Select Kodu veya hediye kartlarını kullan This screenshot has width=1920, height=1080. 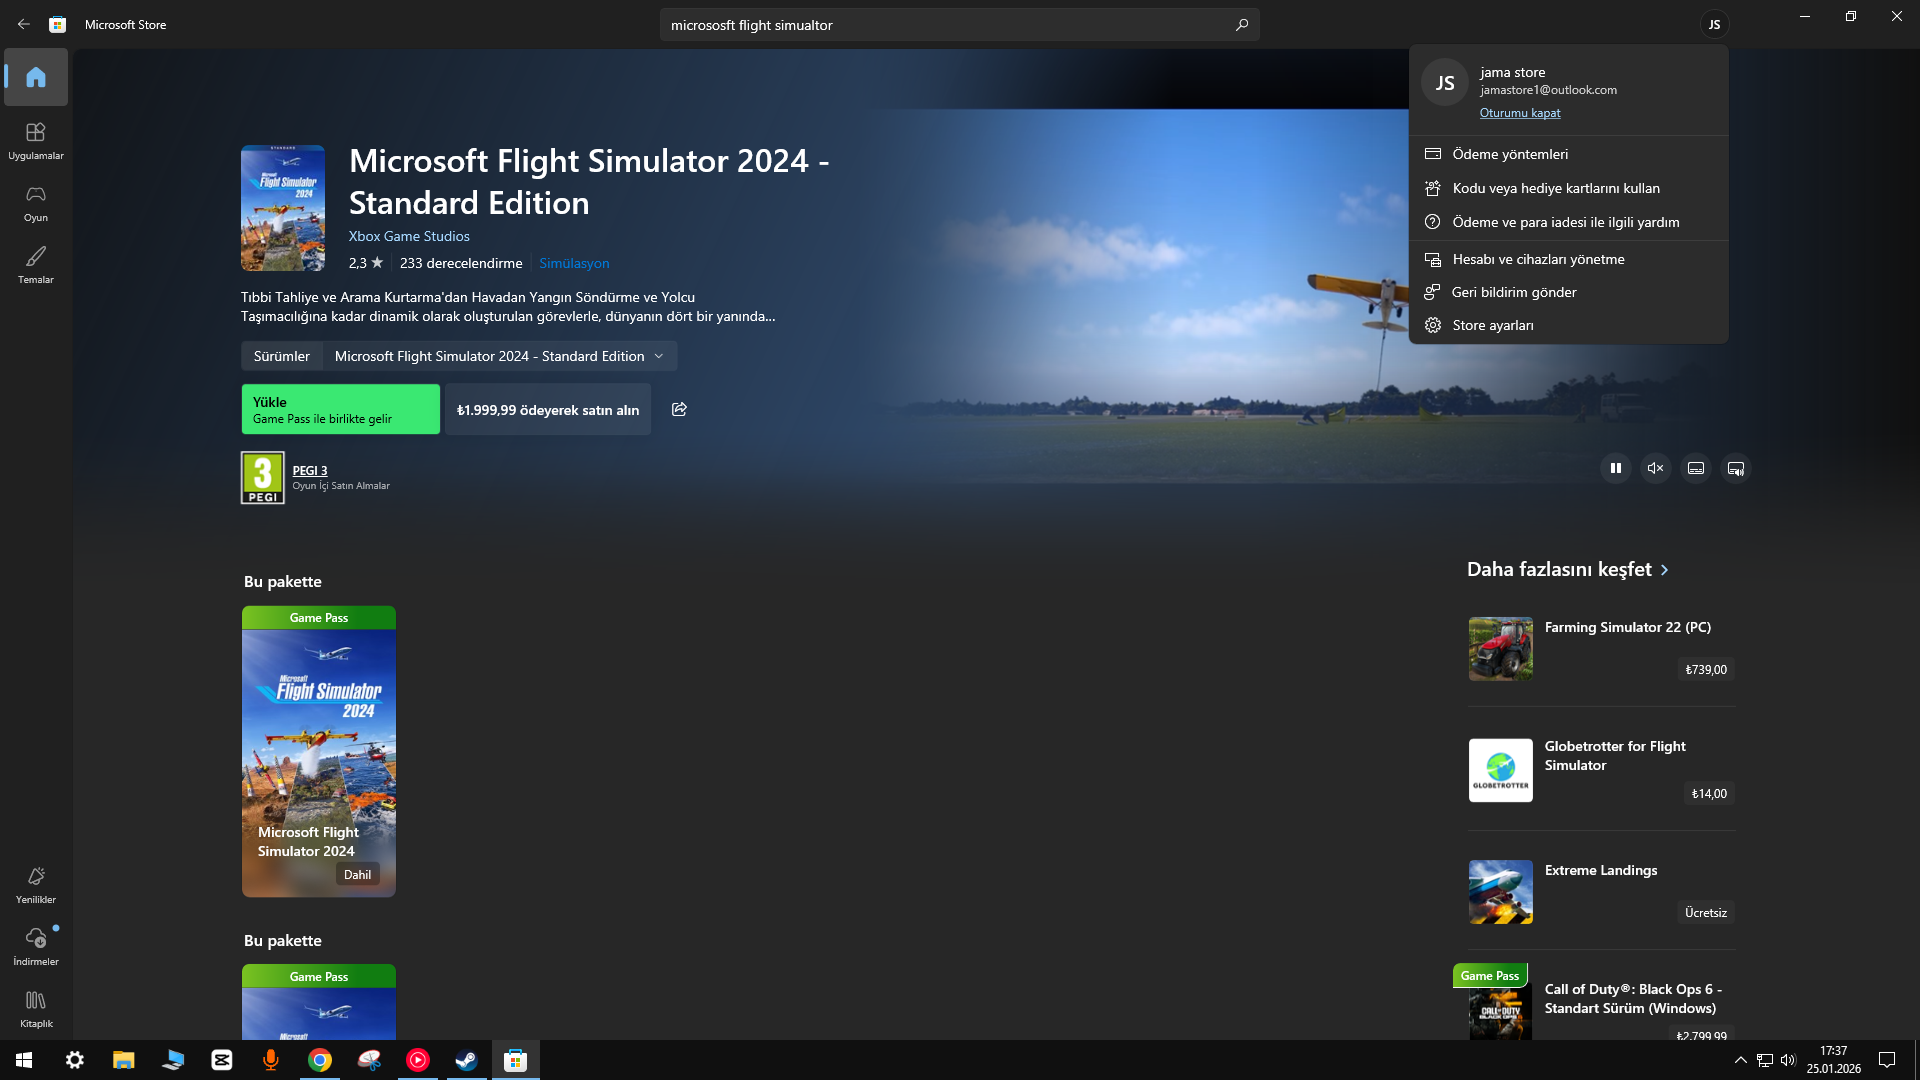click(x=1569, y=188)
